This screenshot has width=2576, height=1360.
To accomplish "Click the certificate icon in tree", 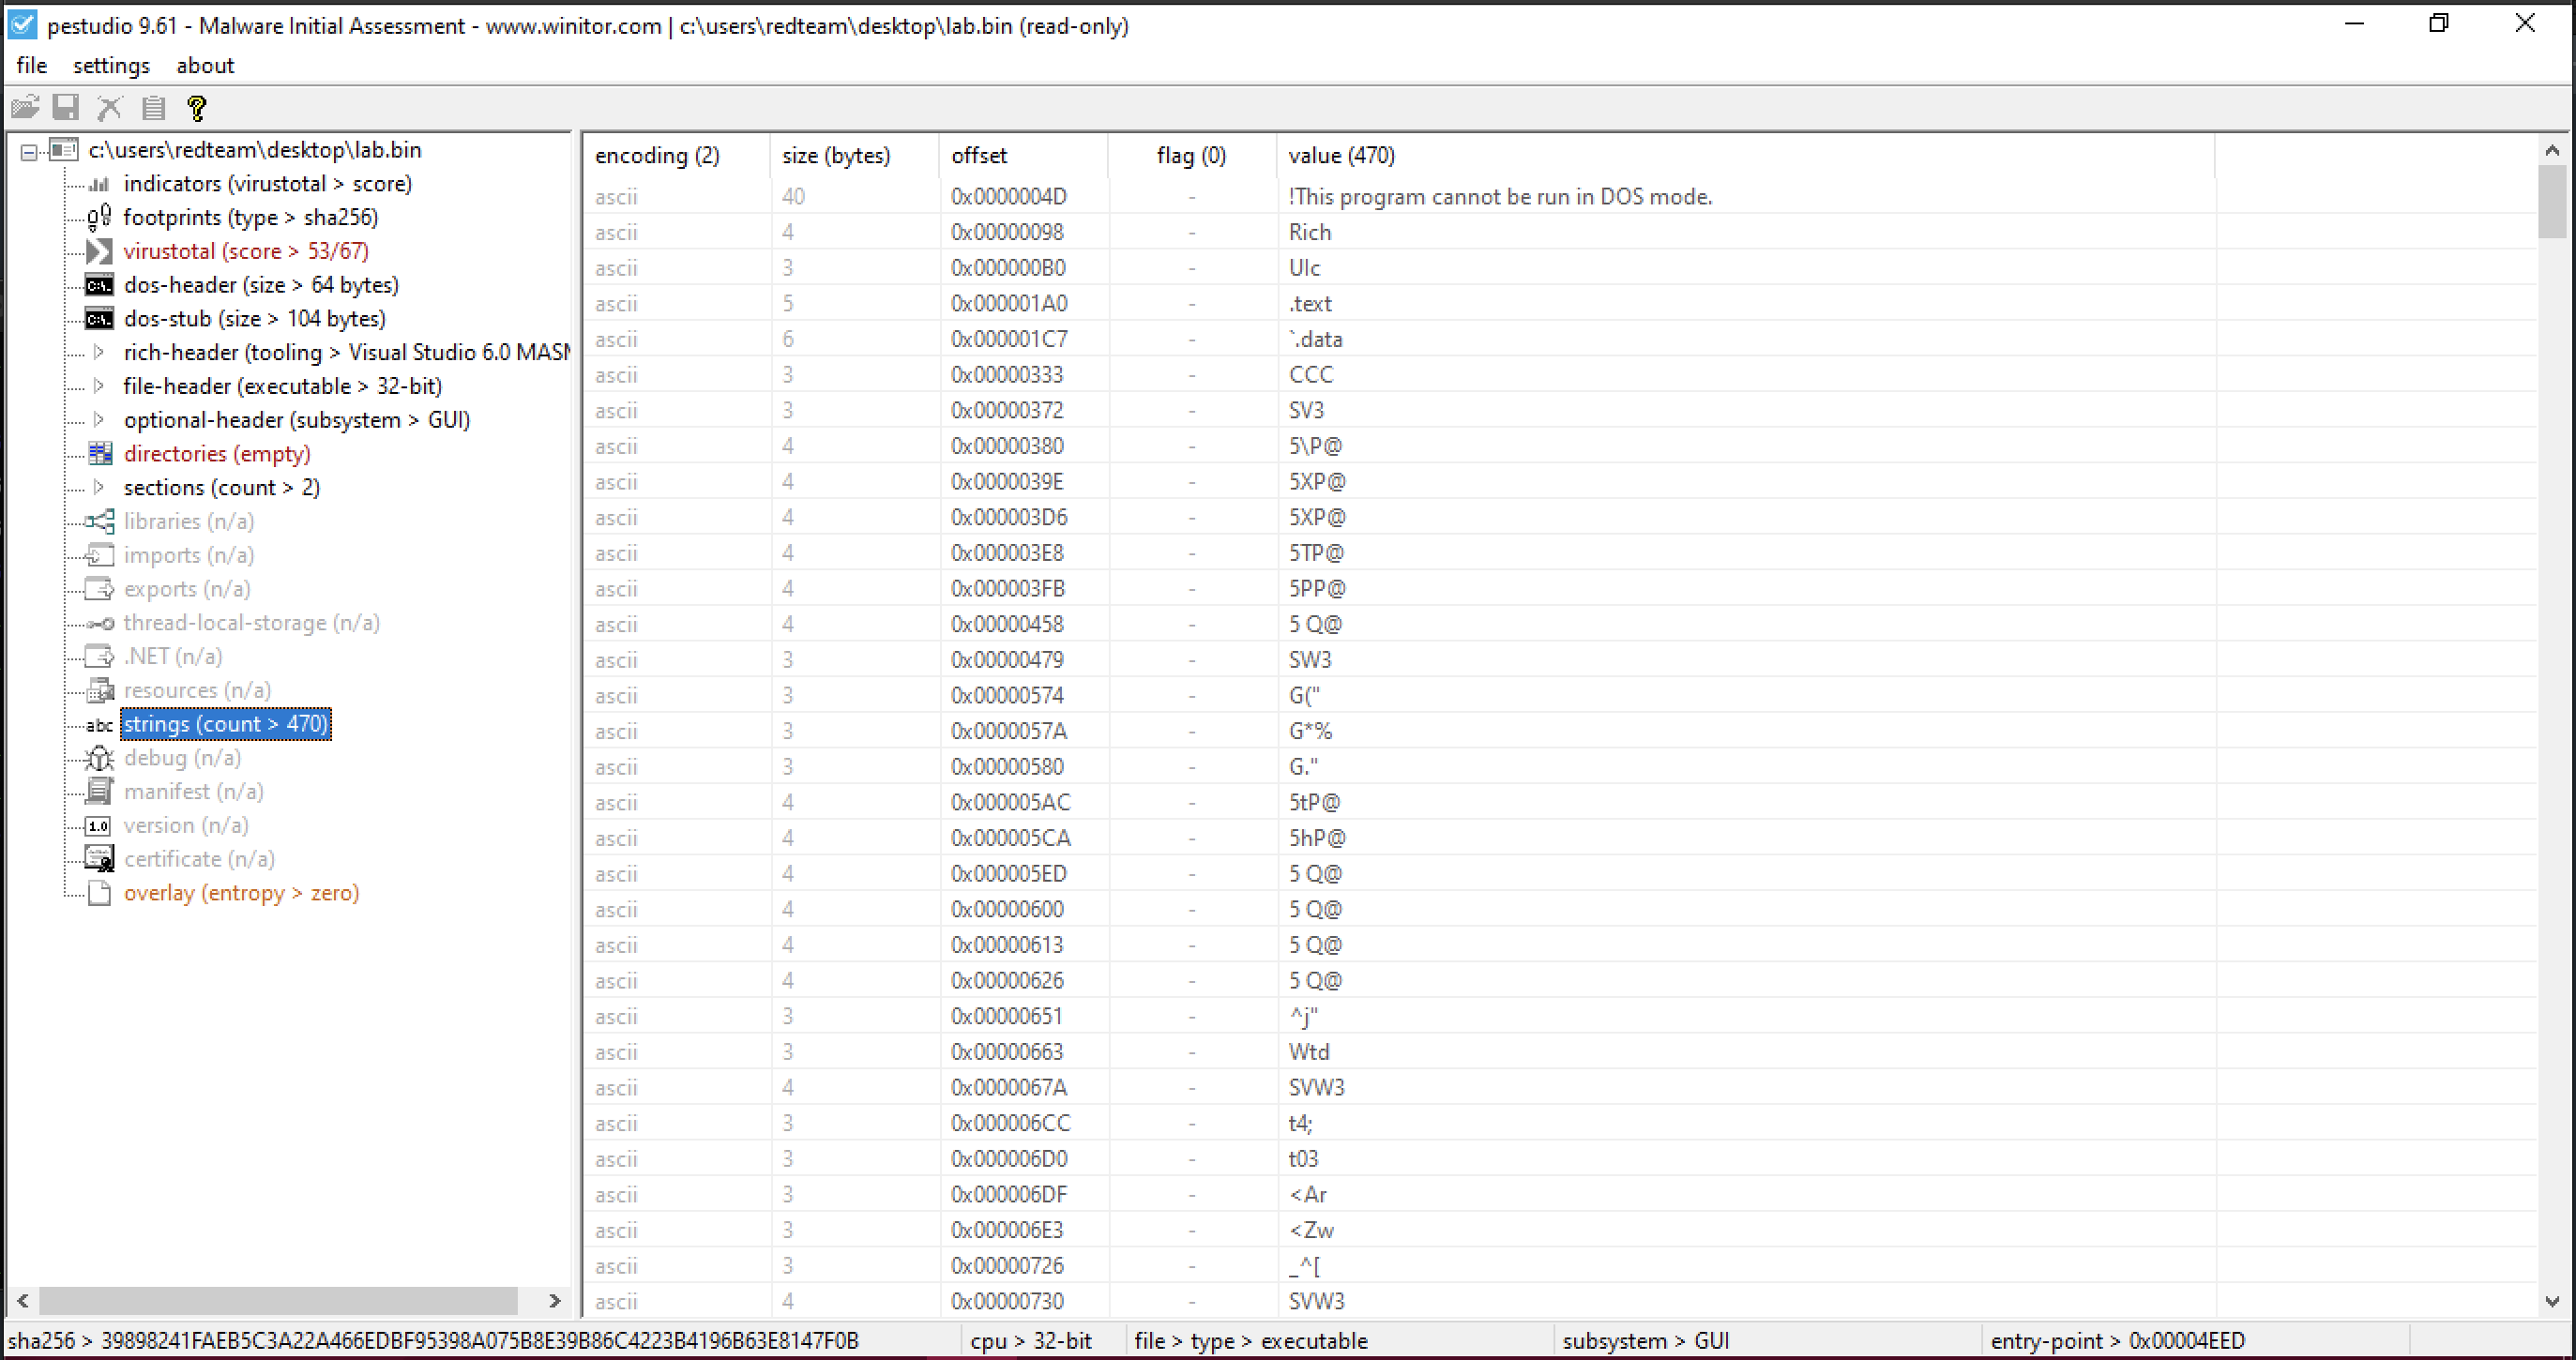I will coord(99,859).
